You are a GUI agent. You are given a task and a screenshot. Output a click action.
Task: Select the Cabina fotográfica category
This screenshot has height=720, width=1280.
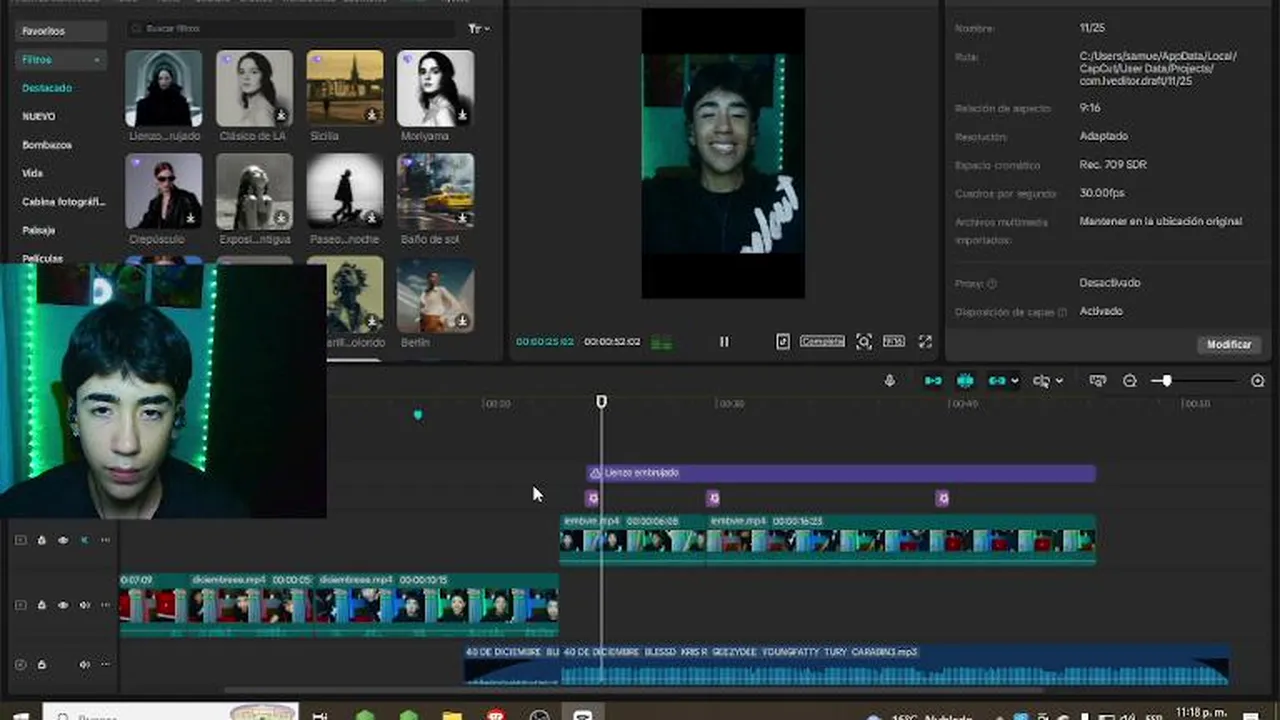coord(63,202)
